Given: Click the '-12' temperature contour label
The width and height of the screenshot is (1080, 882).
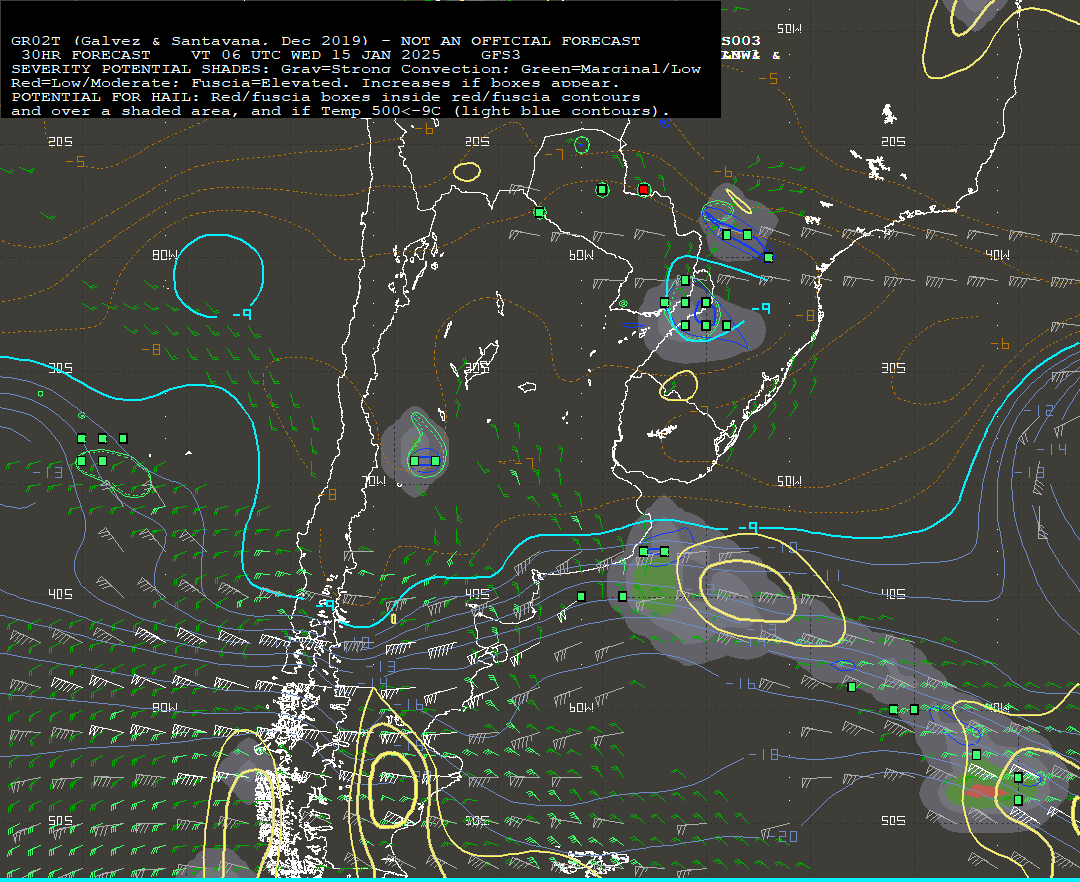Looking at the screenshot, I should pos(1039,411).
